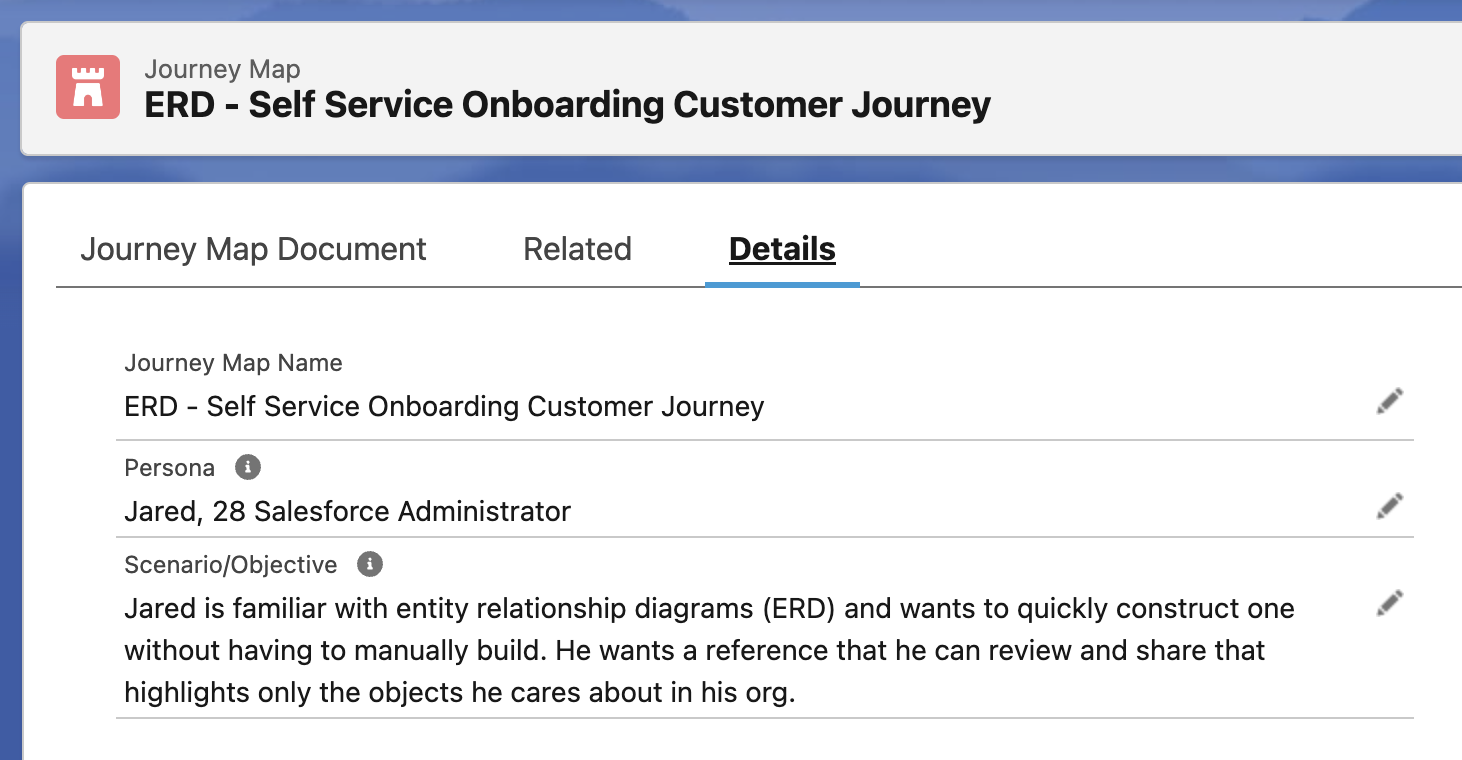The image size is (1462, 760).
Task: Click the 'Persona' field label
Action: tap(169, 468)
